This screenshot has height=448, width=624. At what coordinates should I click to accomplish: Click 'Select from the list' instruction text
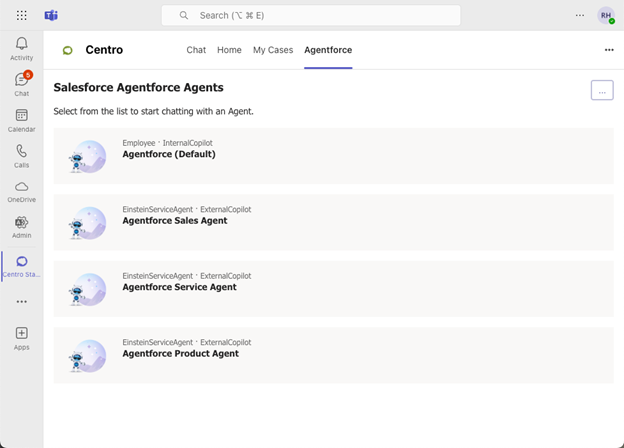tap(153, 111)
